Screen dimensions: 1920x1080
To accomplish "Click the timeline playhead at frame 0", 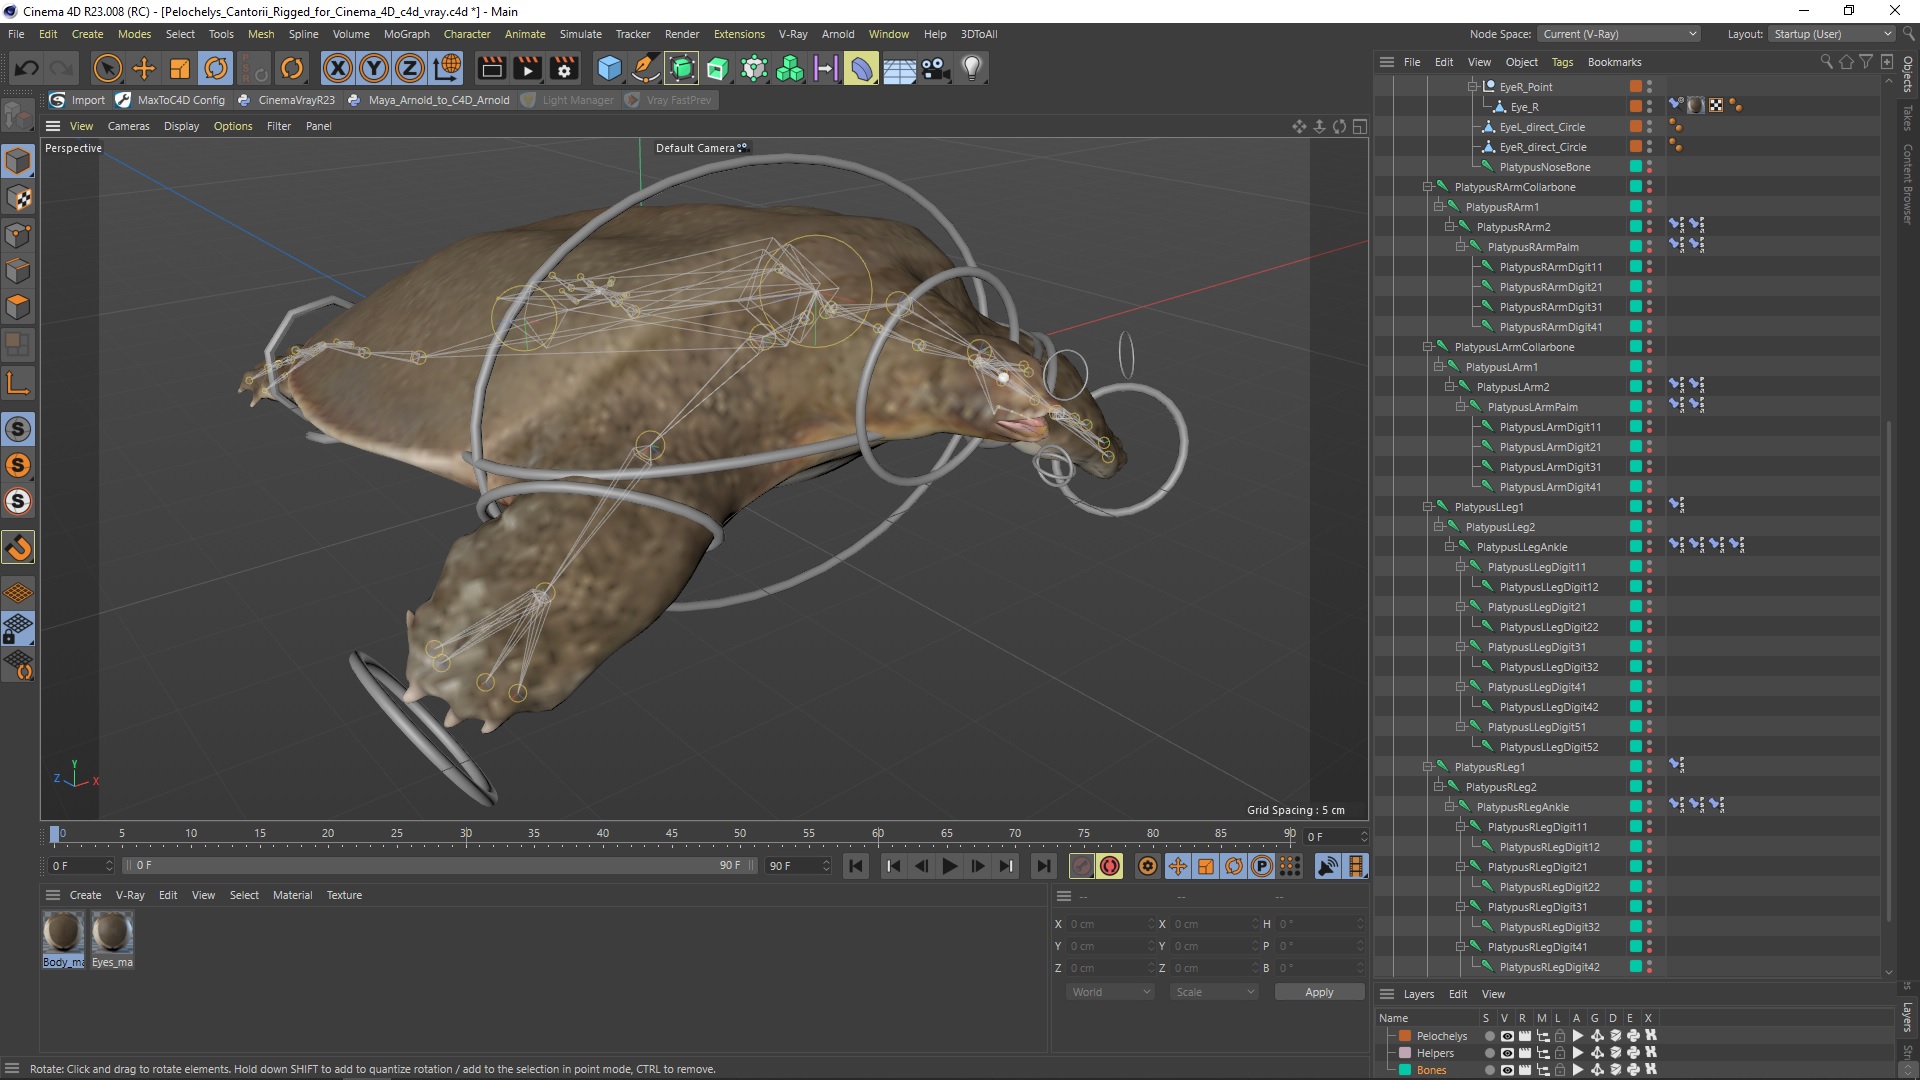I will tap(55, 833).
